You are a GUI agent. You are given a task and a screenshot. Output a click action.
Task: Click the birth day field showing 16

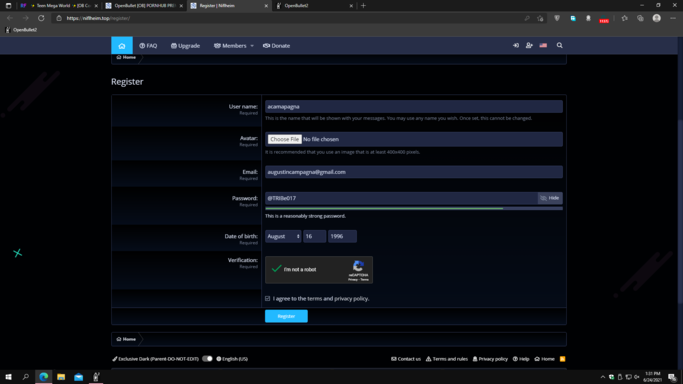click(314, 236)
